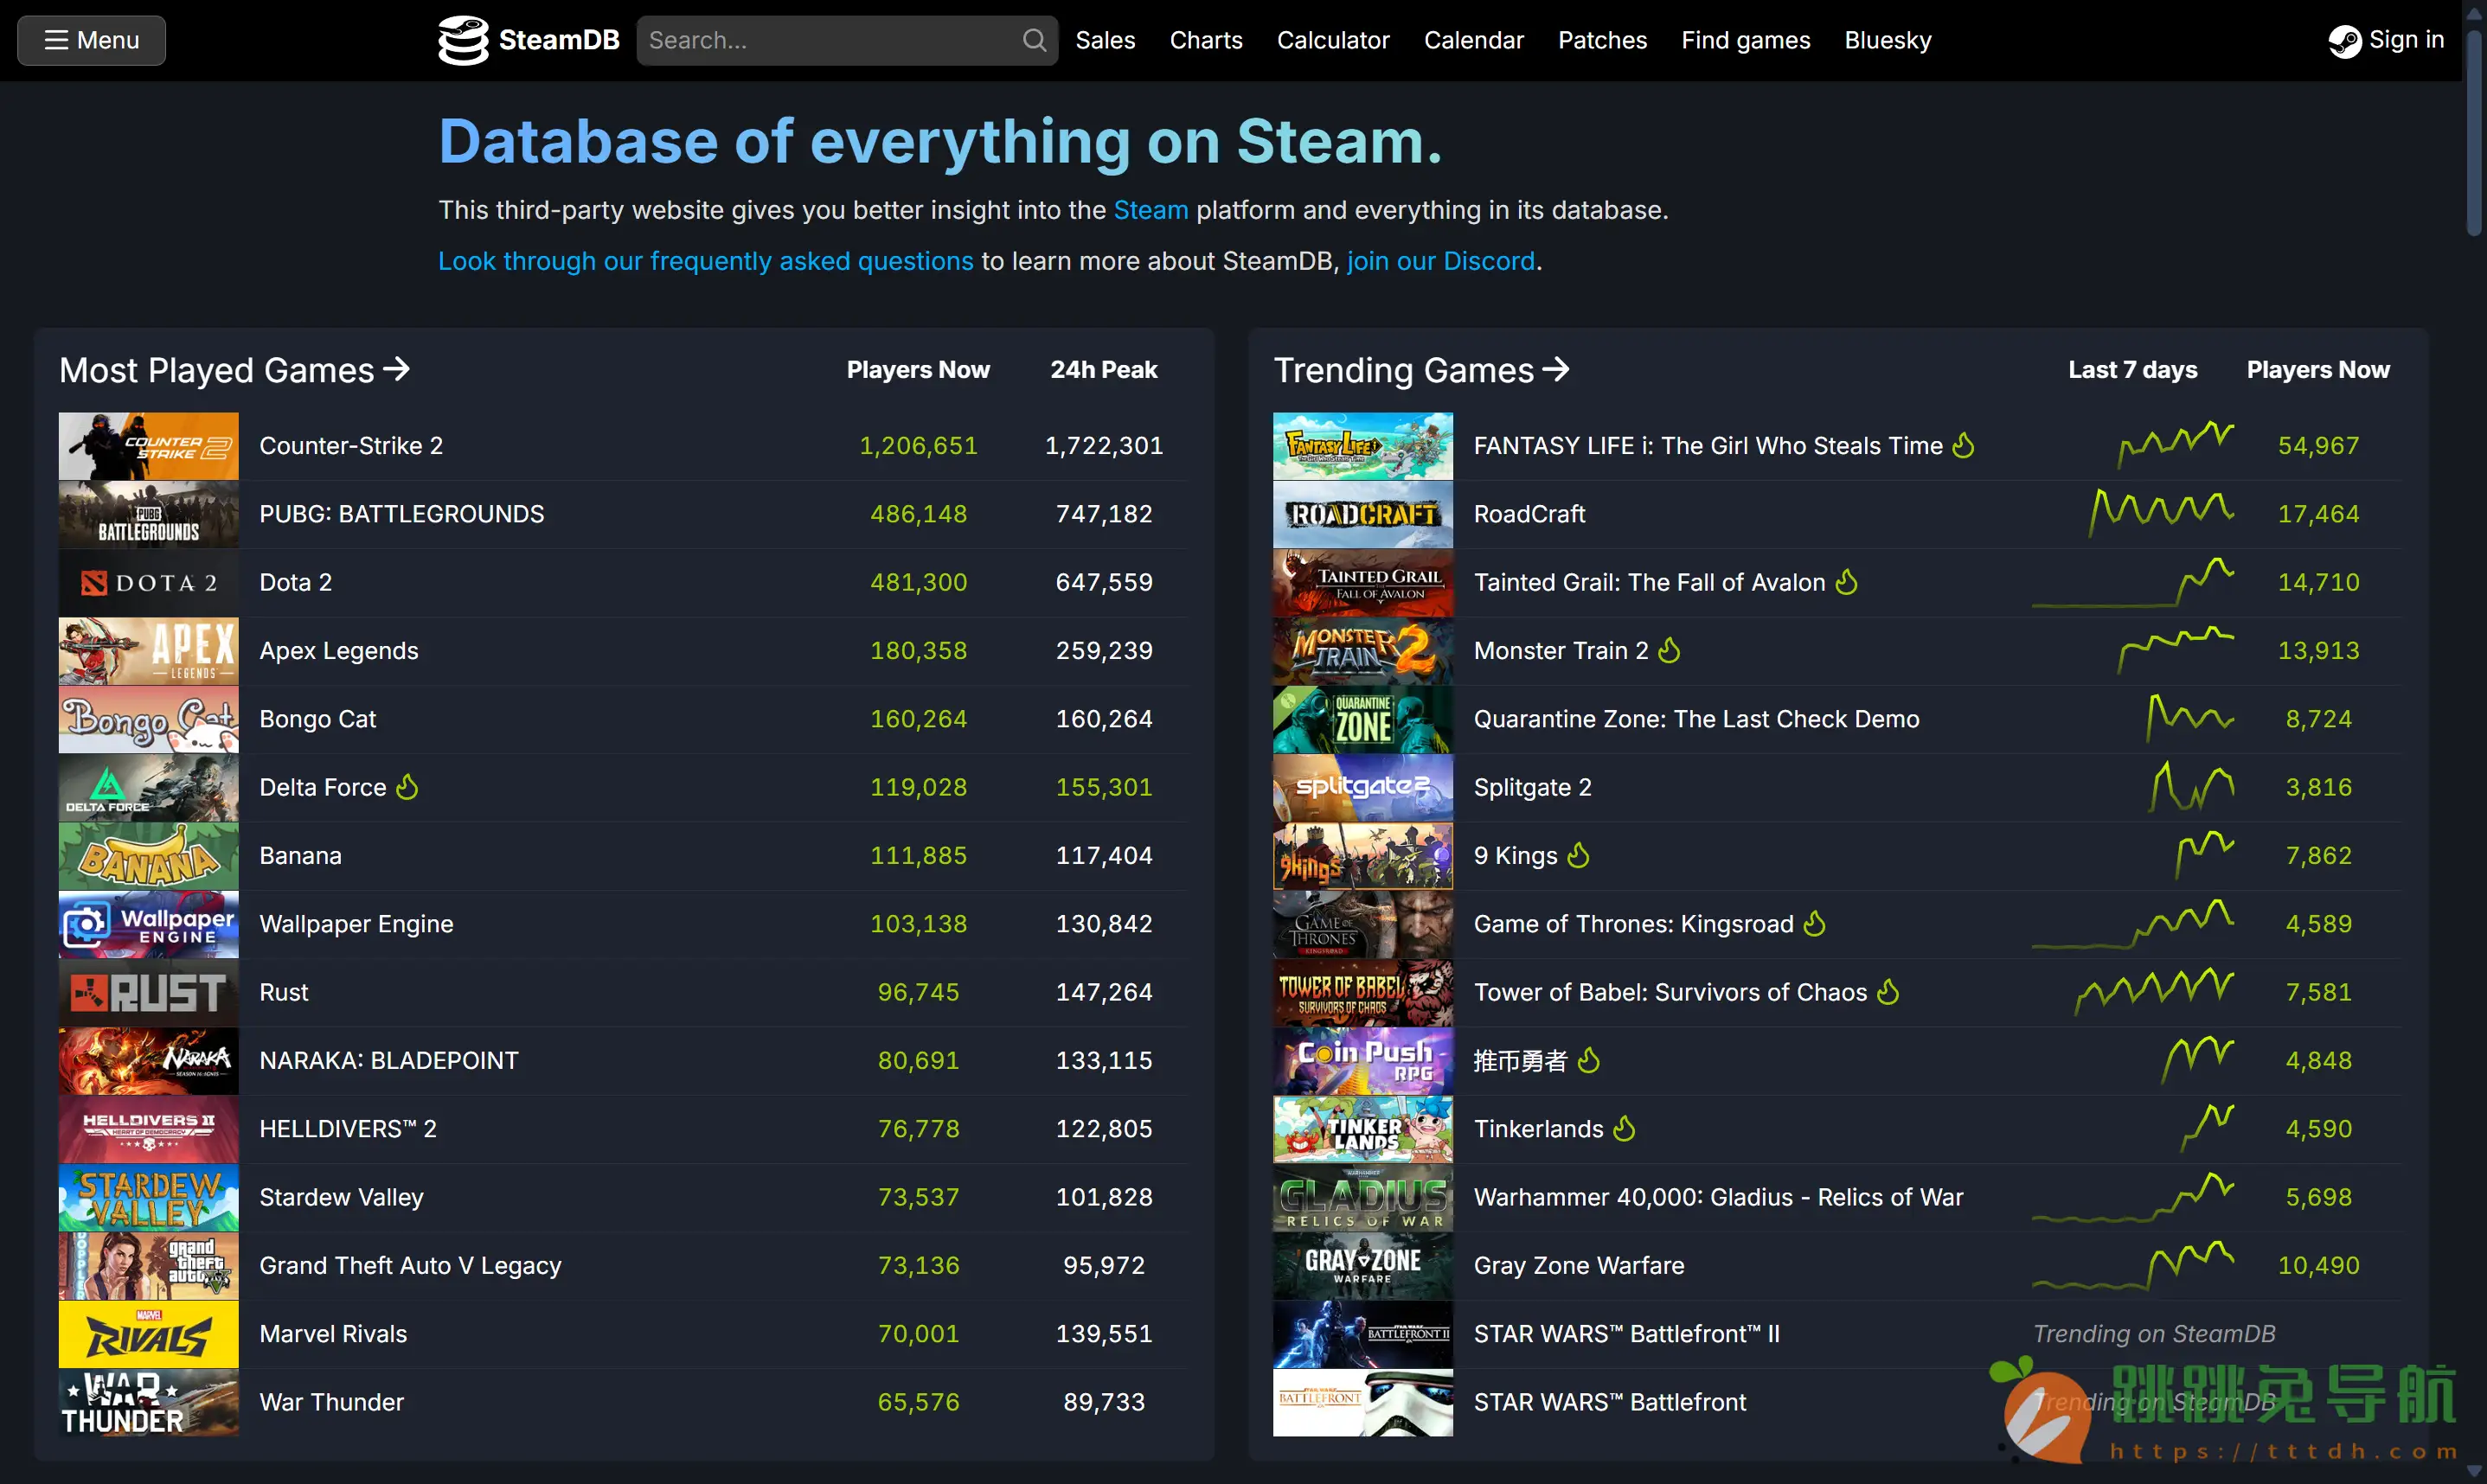Viewport: 2487px width, 1484px height.
Task: Open Wallpaper Engine thumbnail
Action: pyautogui.click(x=148, y=924)
